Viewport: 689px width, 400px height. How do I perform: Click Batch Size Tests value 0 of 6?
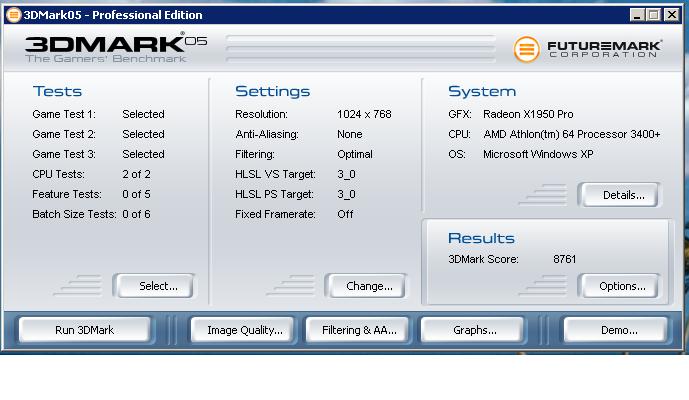(136, 215)
